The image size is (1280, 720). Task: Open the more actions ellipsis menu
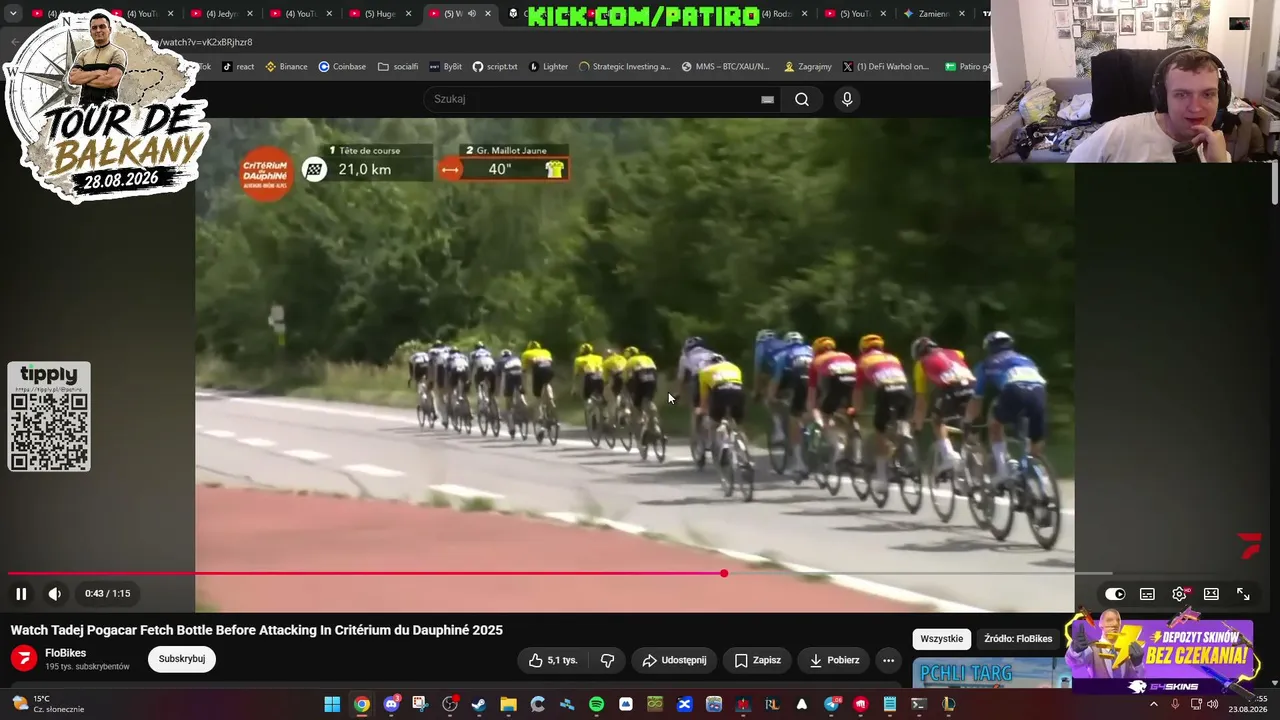point(888,660)
